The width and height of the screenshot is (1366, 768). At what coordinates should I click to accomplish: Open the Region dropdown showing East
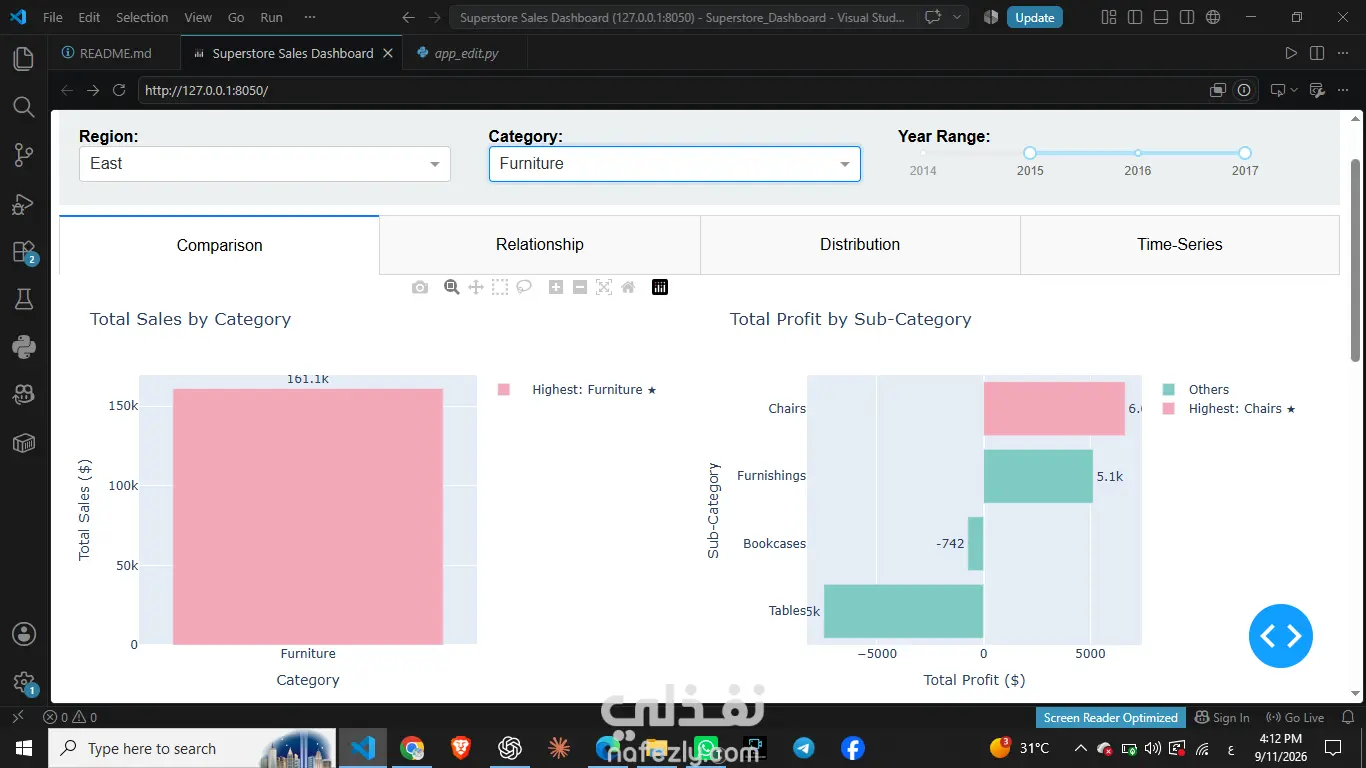(x=265, y=164)
